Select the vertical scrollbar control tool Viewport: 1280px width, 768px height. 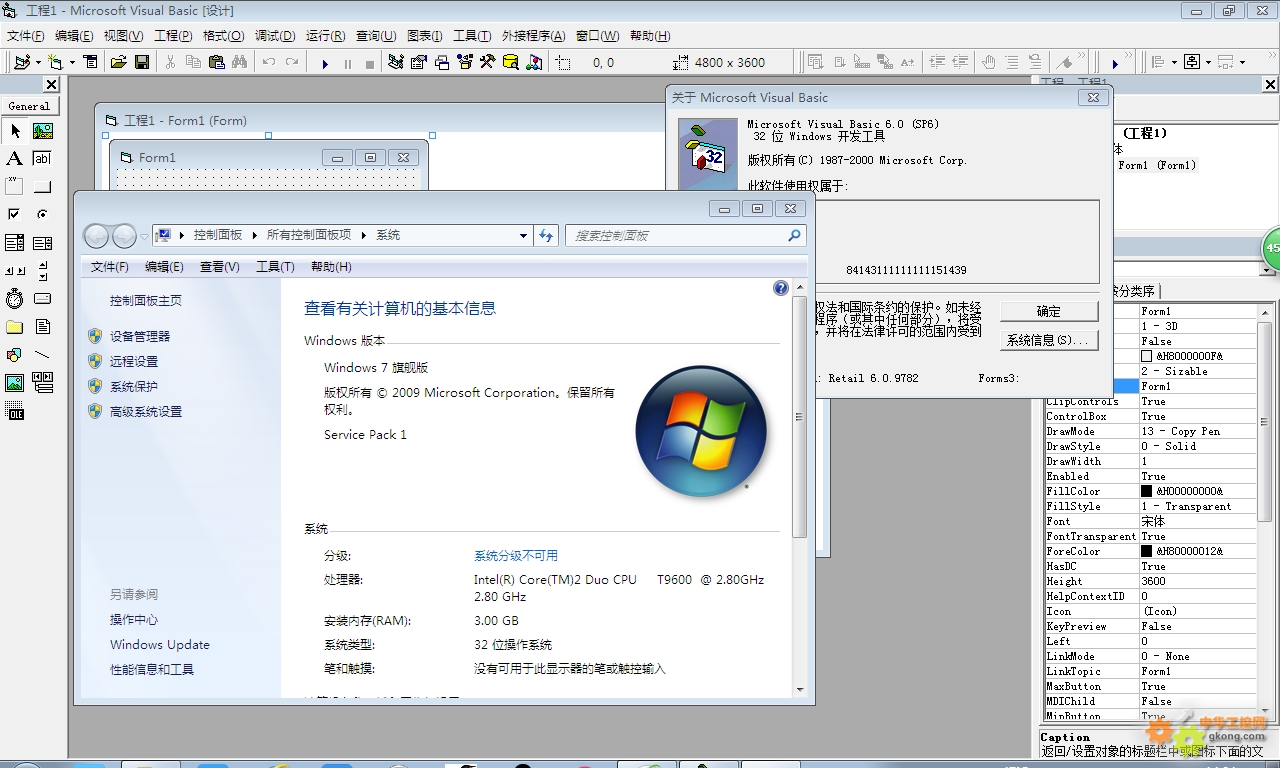(43, 271)
